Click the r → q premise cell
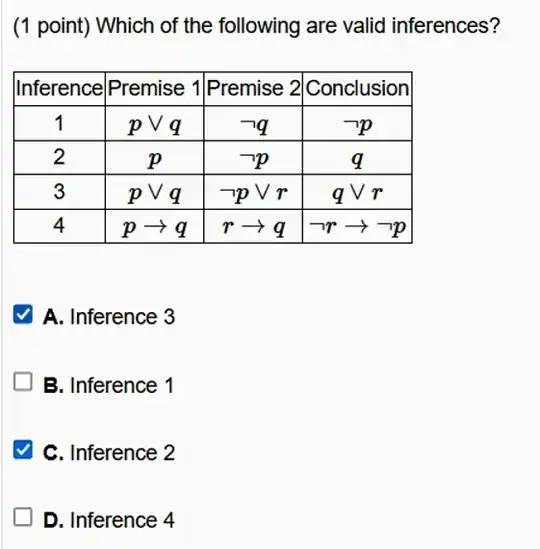The image size is (540, 549). pos(253,226)
